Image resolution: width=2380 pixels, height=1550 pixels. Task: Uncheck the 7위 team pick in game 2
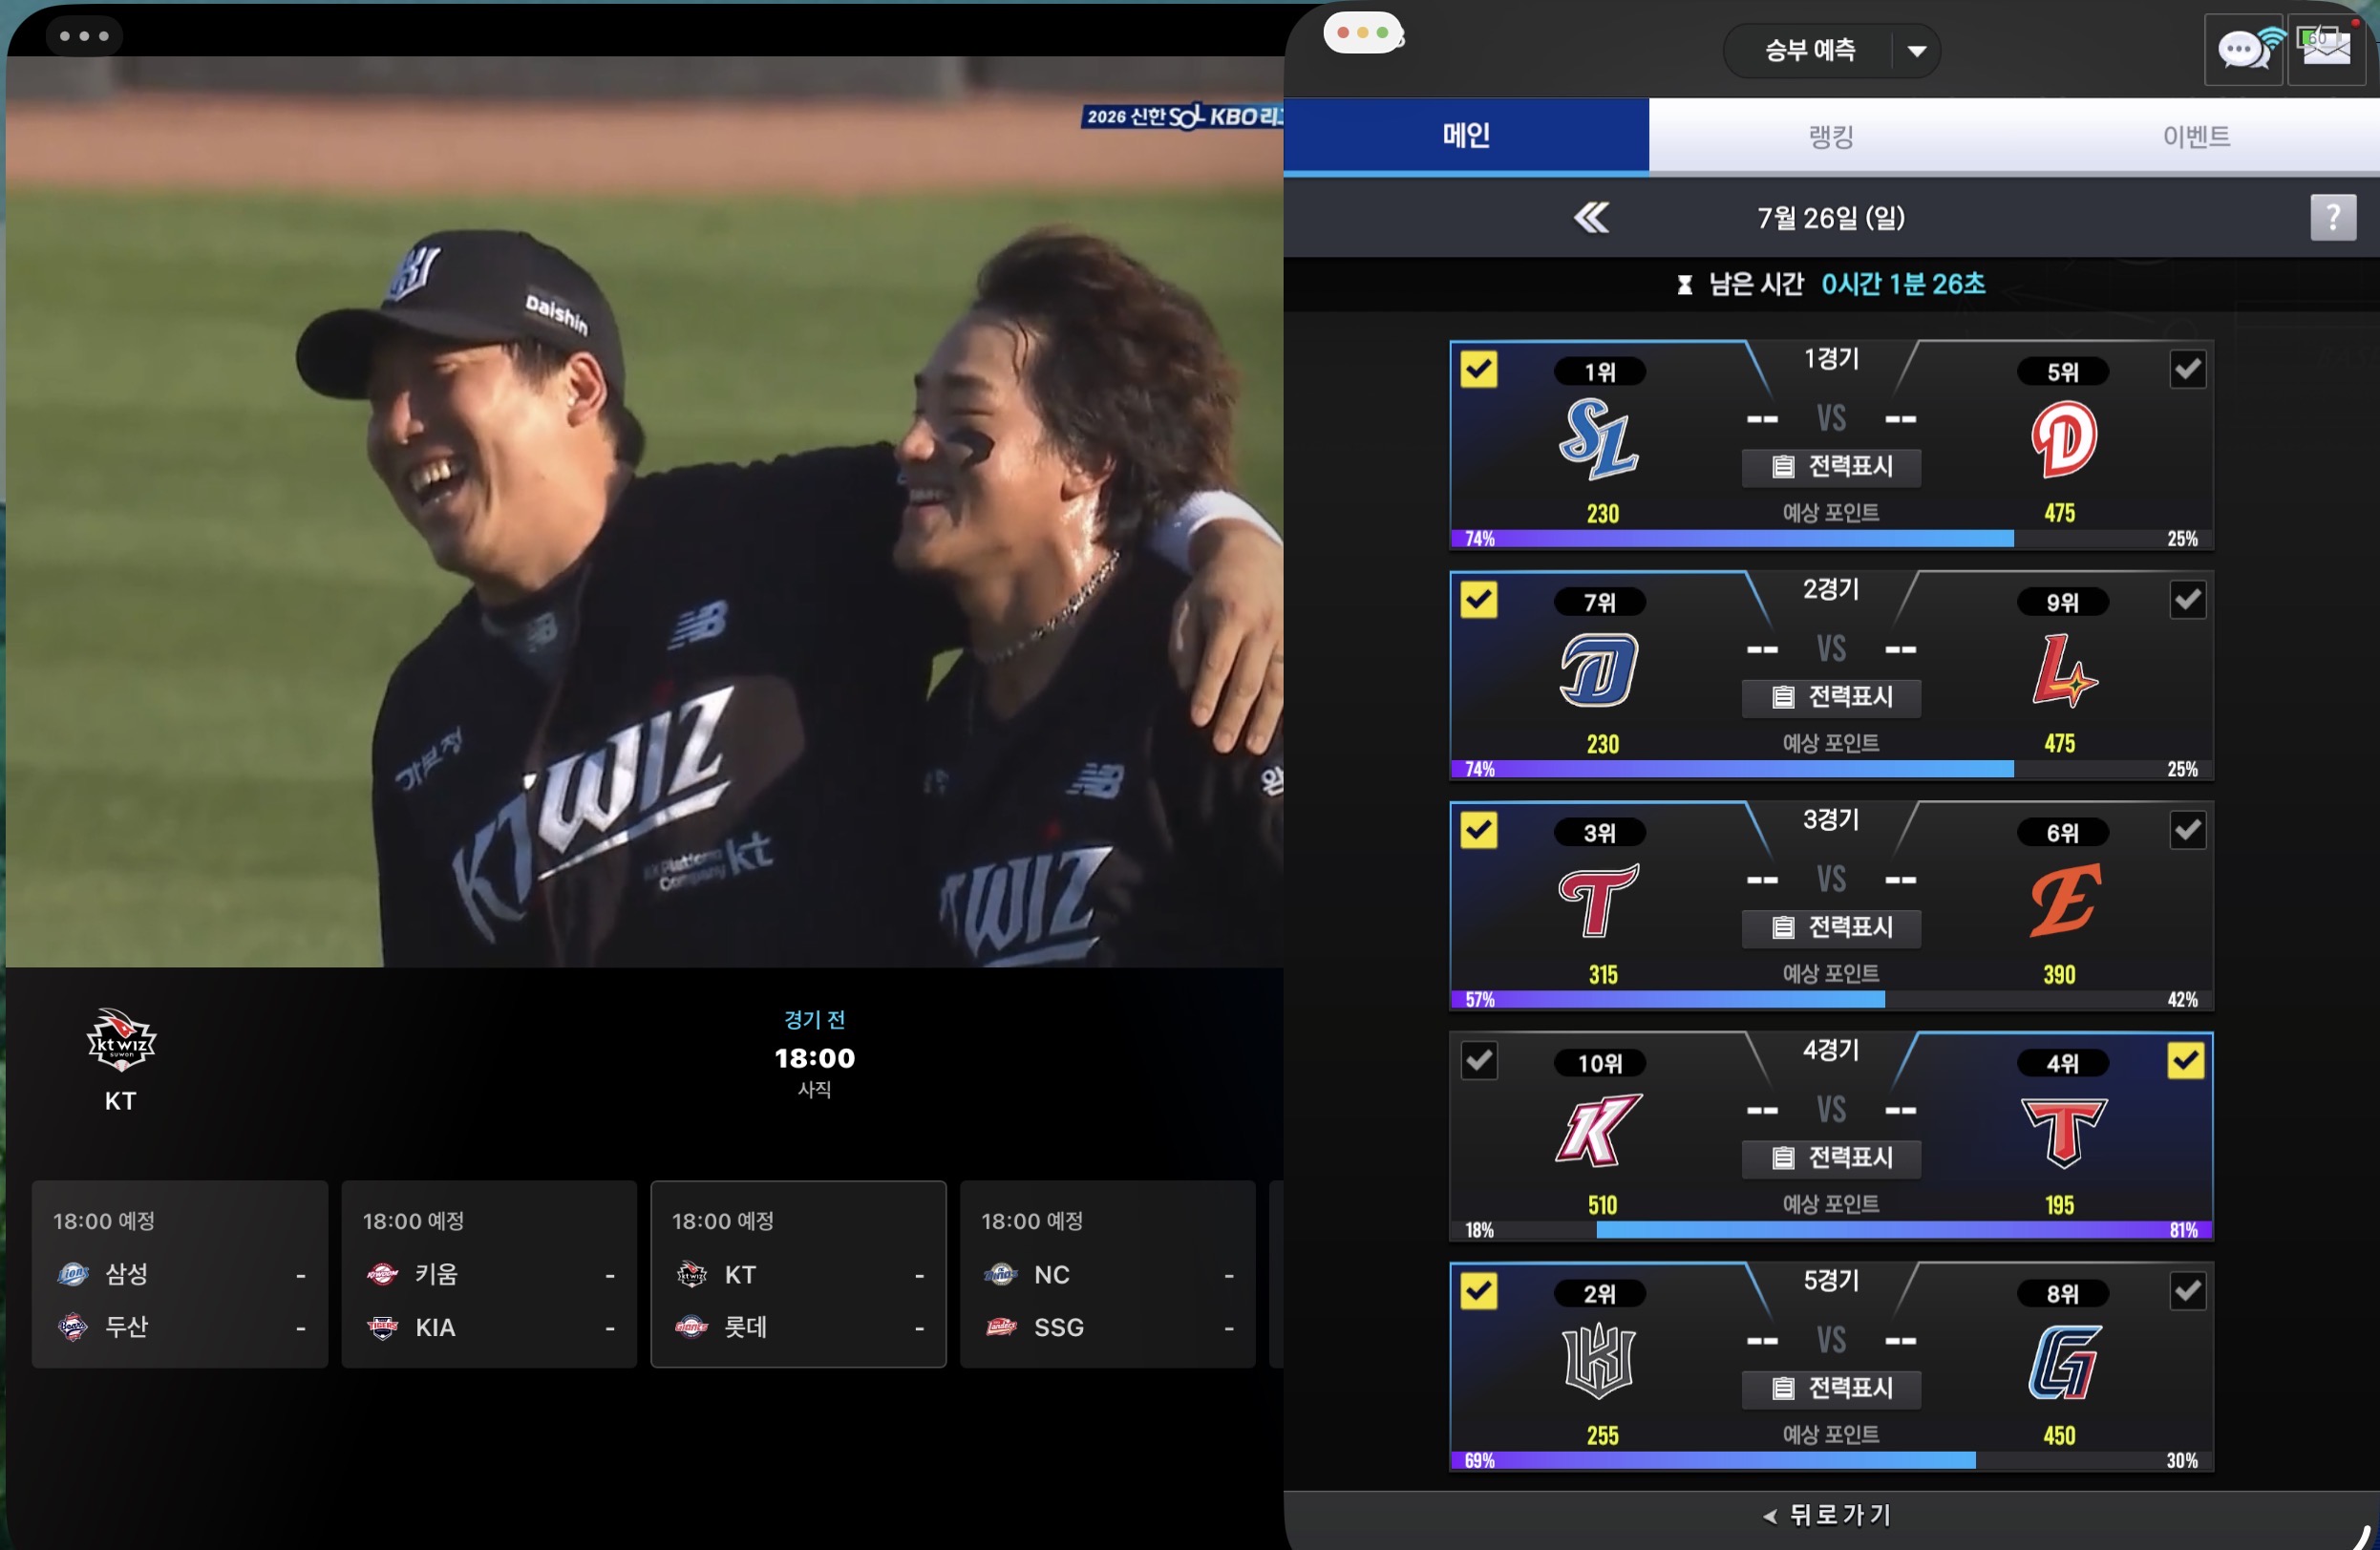click(1478, 600)
